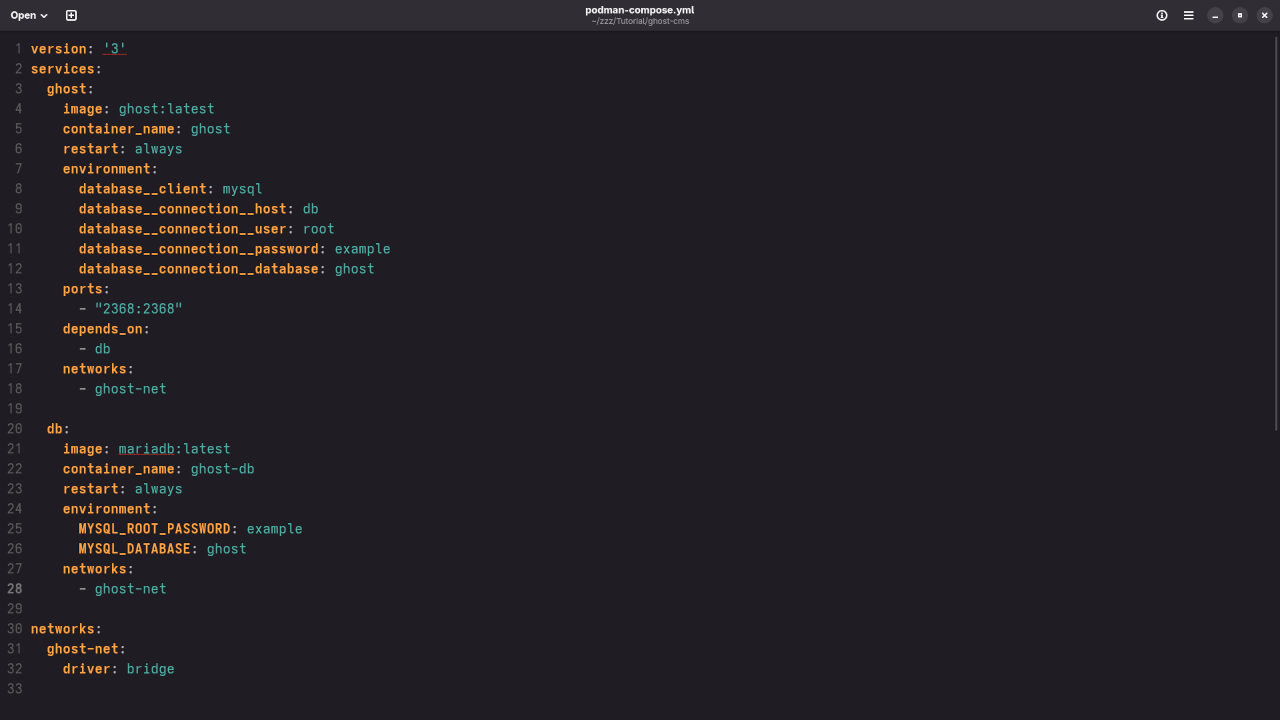Click top-level 'networks:' on line 30
1280x720 pixels.
click(x=67, y=629)
